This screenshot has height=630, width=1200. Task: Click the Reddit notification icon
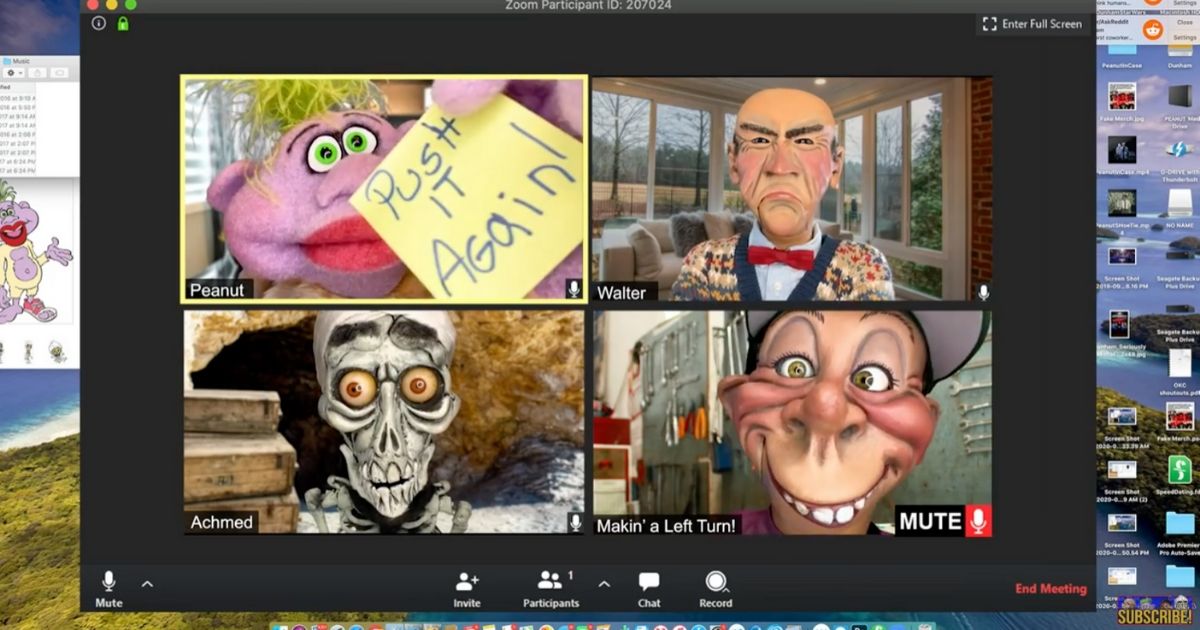pyautogui.click(x=1152, y=30)
